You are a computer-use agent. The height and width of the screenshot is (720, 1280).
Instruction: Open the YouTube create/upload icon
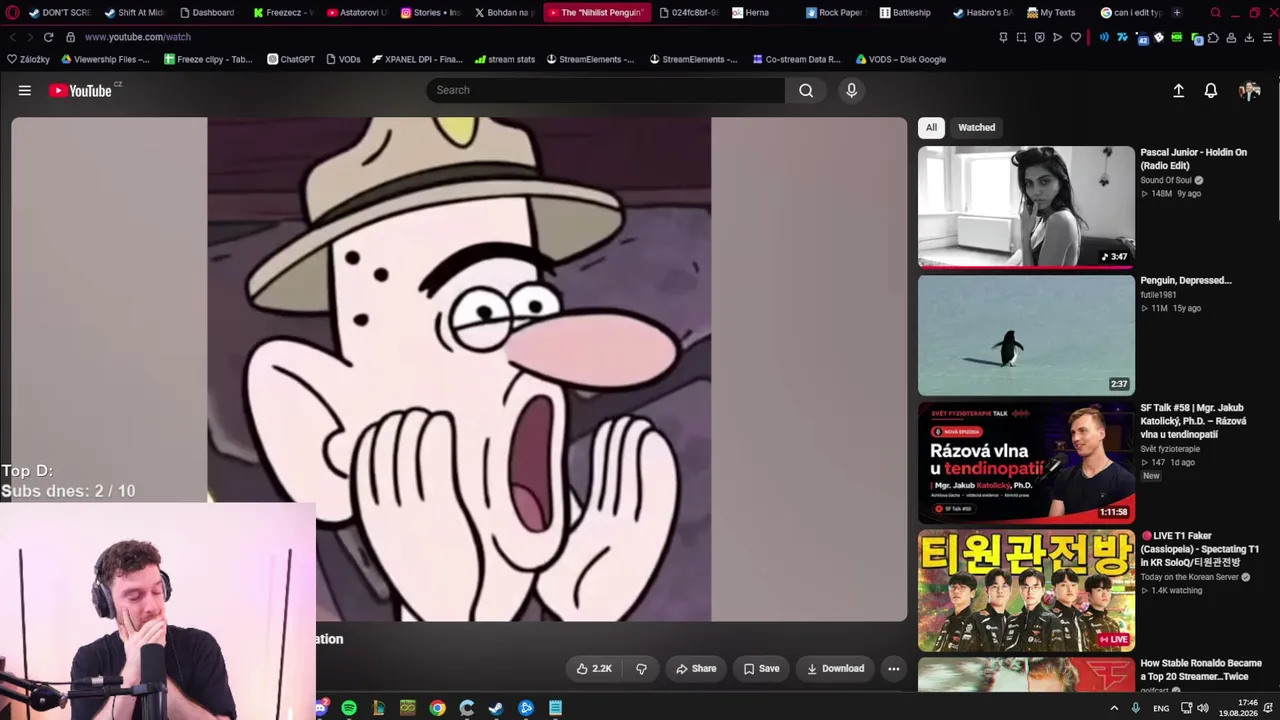pyautogui.click(x=1178, y=91)
